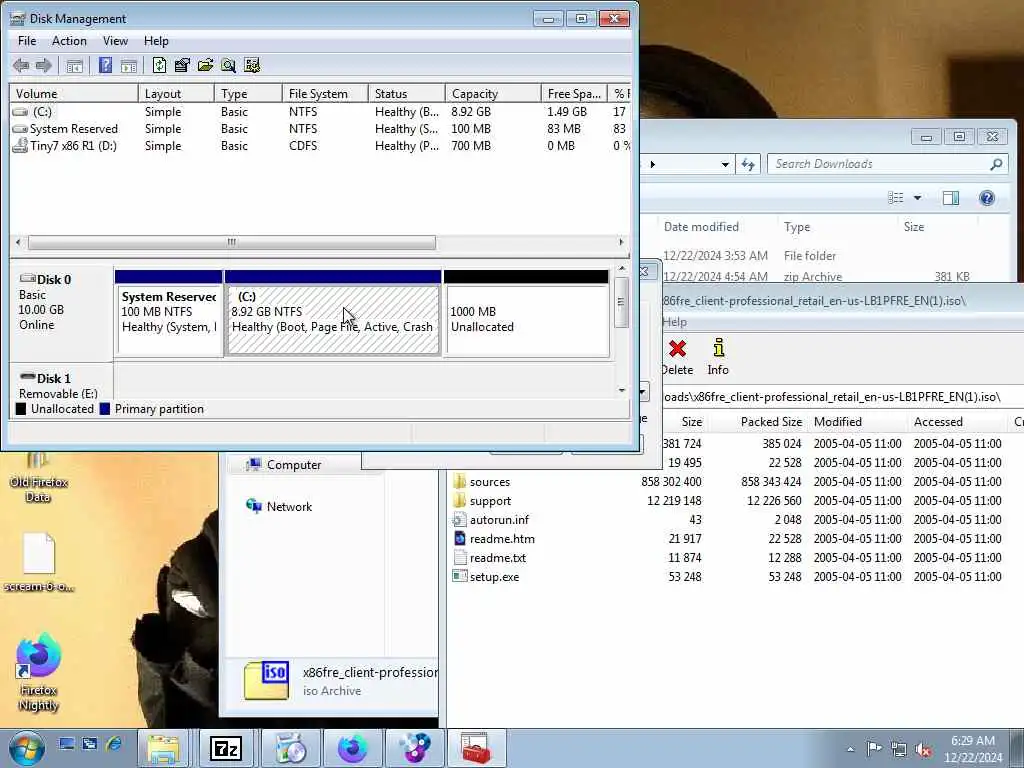Viewport: 1024px width, 768px height.
Task: Select the System Reserved volume row
Action: [x=320, y=129]
